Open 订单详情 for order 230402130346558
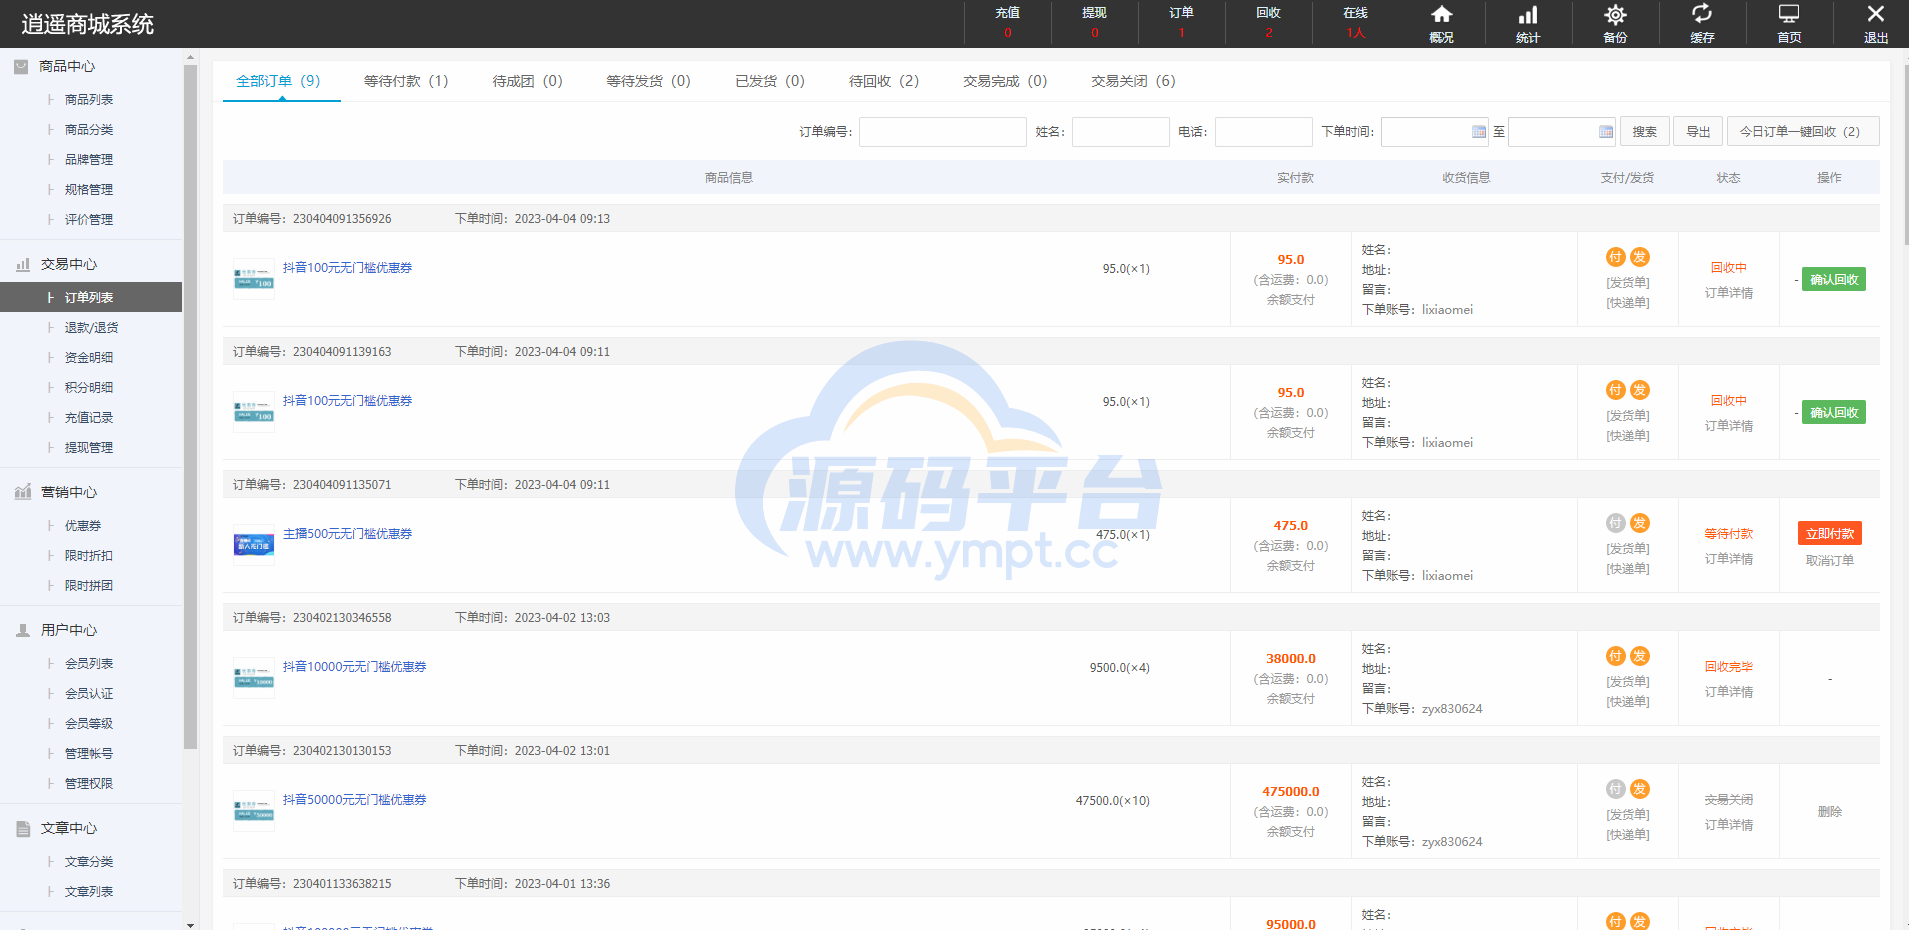 coord(1729,692)
